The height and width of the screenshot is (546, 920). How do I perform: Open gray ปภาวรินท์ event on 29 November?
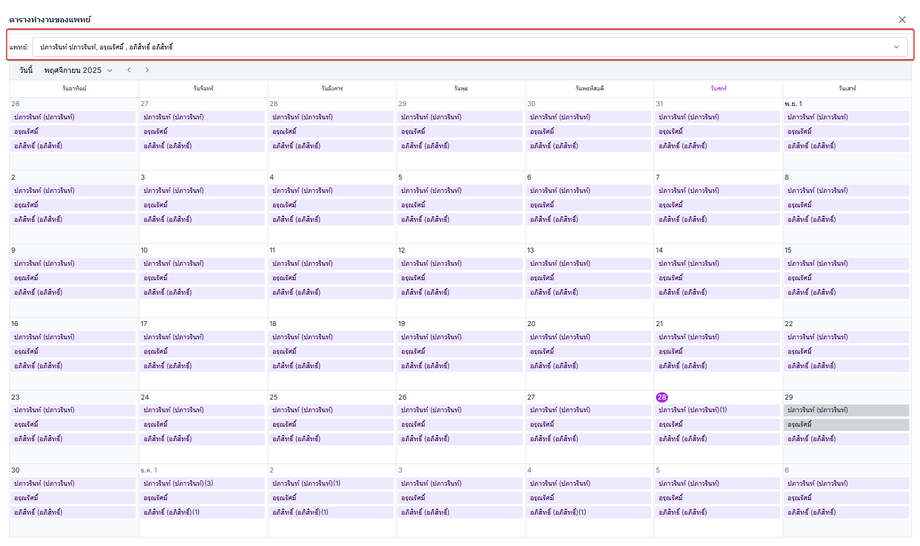tap(847, 410)
